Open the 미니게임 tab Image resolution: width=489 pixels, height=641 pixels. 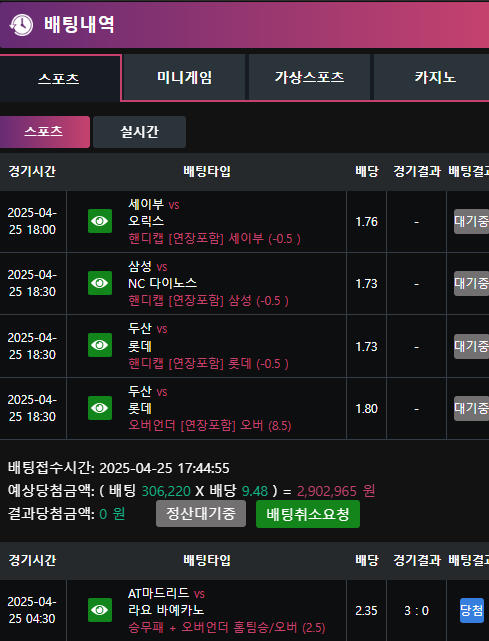[184, 77]
